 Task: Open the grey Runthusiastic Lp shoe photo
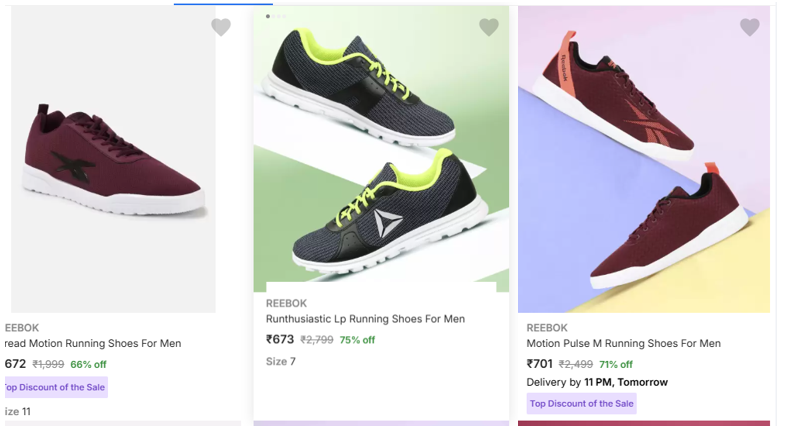click(x=380, y=150)
